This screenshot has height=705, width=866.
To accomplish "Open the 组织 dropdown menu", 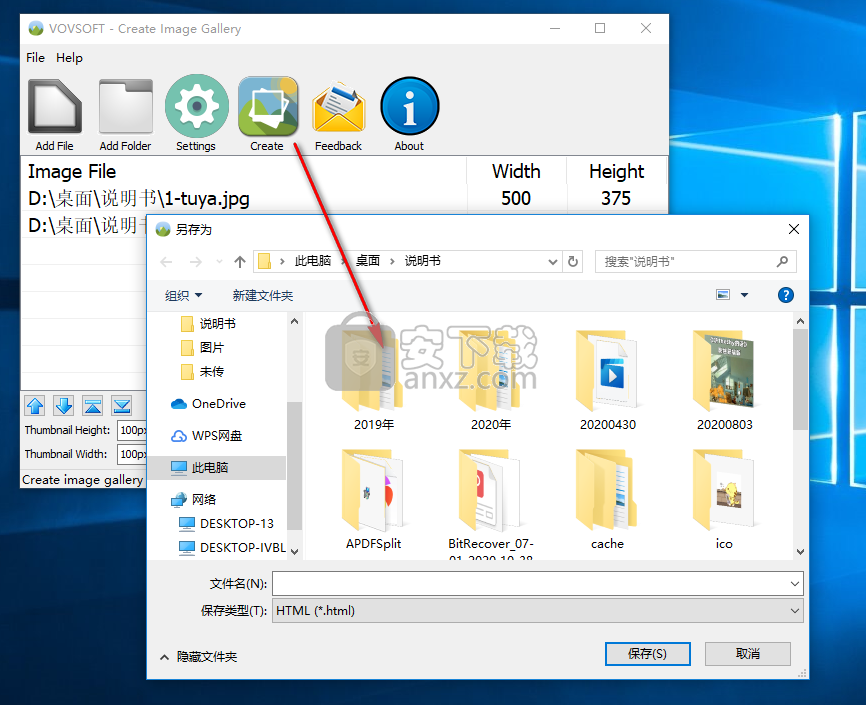I will pos(183,296).
